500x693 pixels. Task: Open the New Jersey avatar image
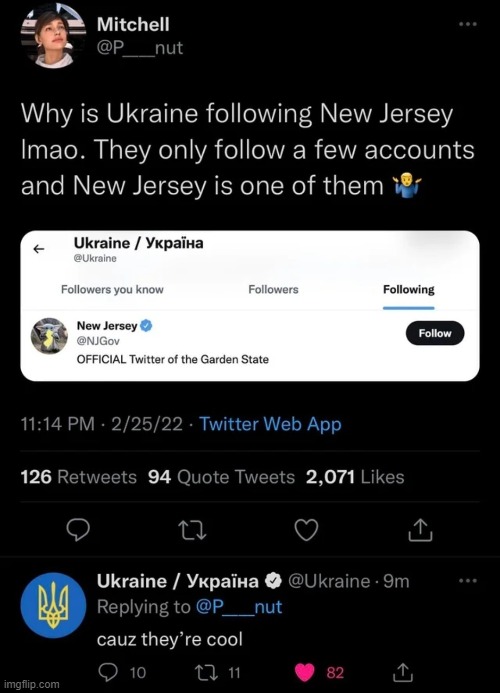pos(49,336)
